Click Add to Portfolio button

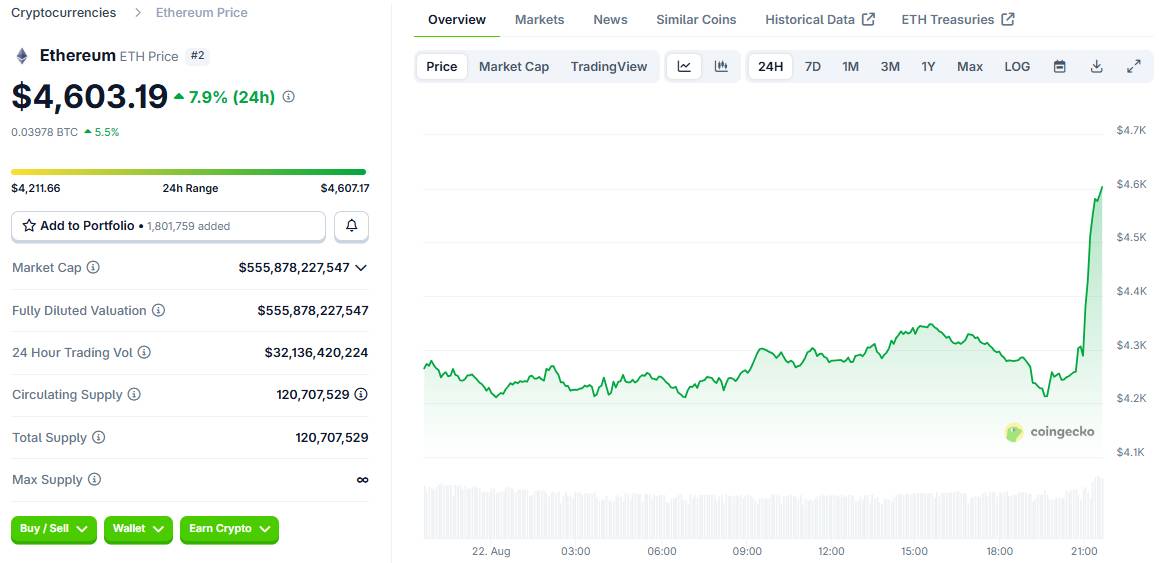tap(169, 226)
